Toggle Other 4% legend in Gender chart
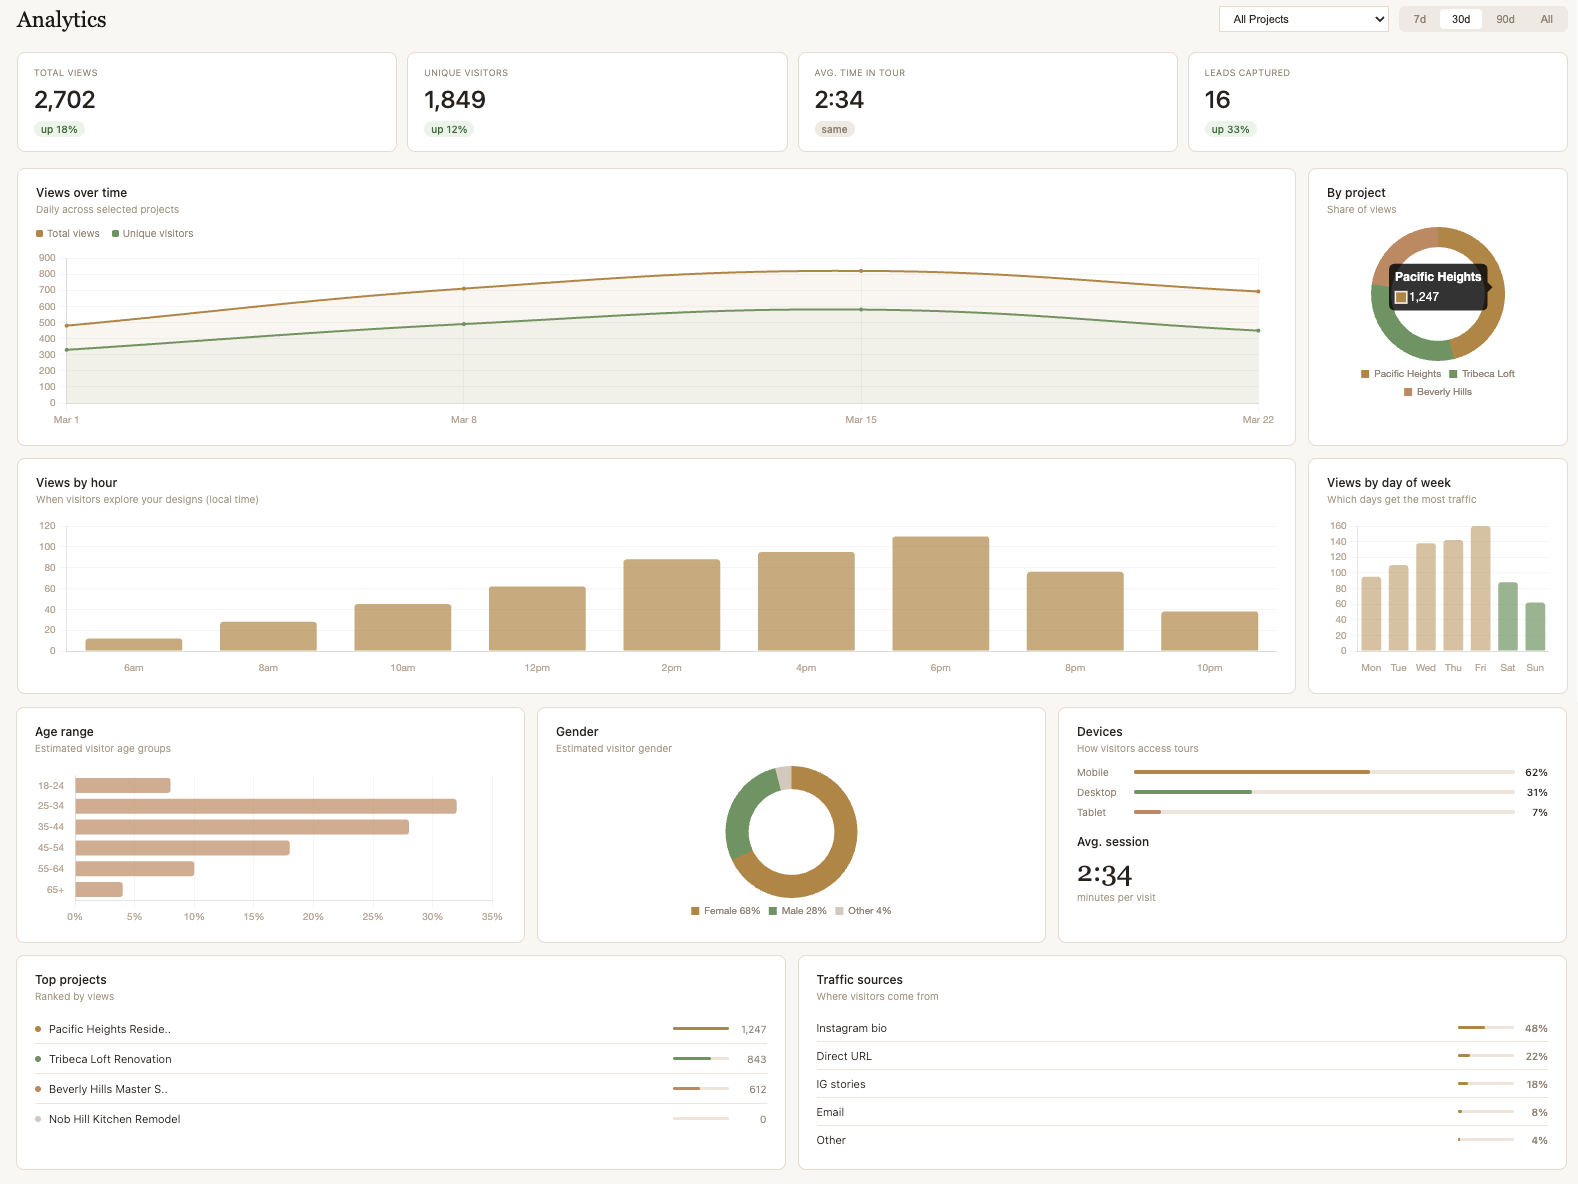The width and height of the screenshot is (1578, 1184). [x=863, y=911]
